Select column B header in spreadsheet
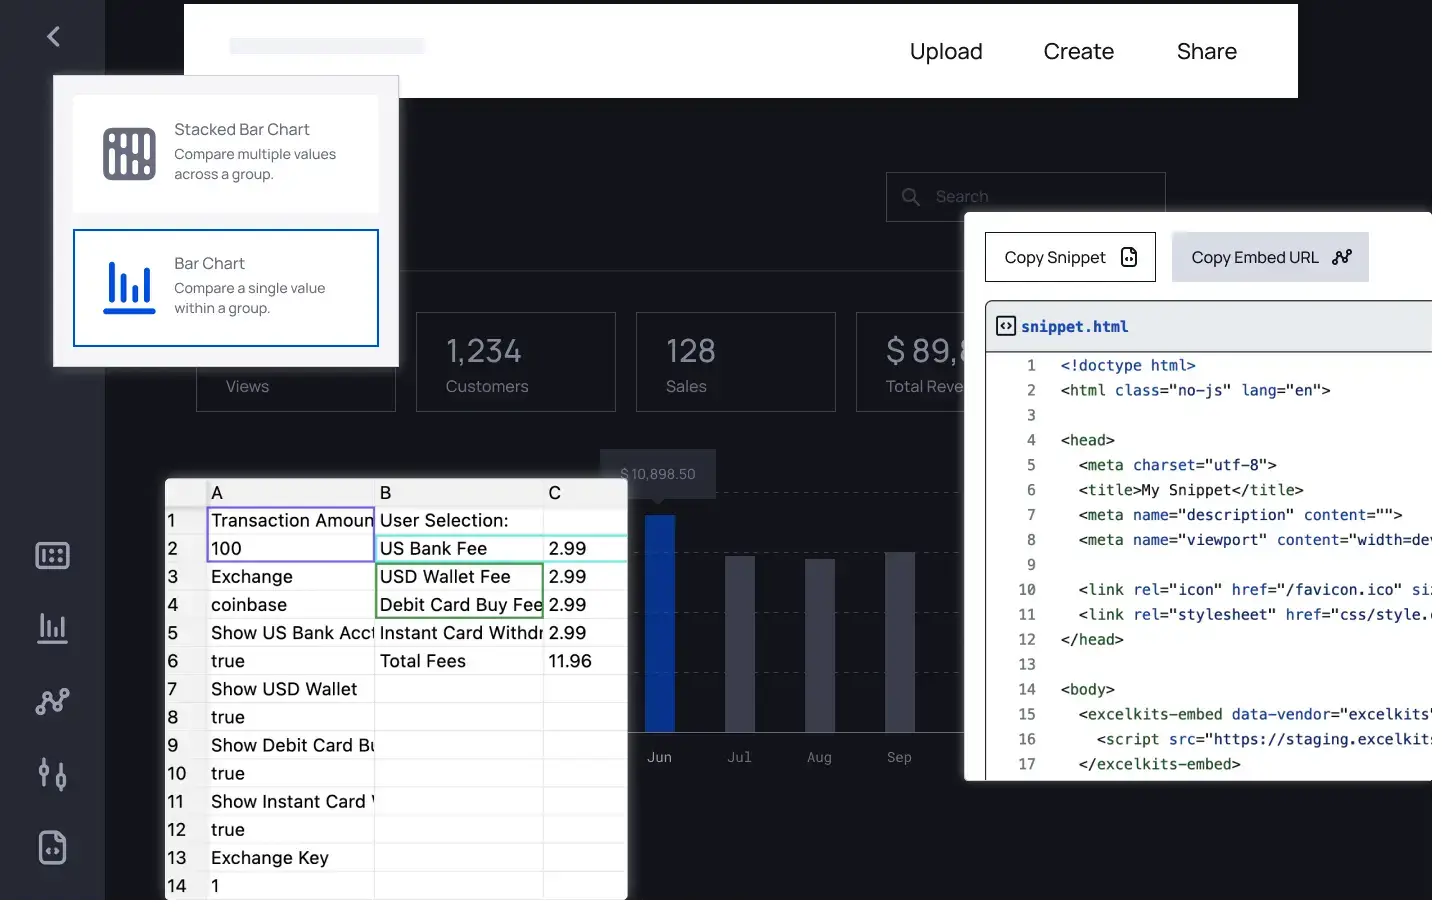The height and width of the screenshot is (915, 1443). click(x=459, y=492)
